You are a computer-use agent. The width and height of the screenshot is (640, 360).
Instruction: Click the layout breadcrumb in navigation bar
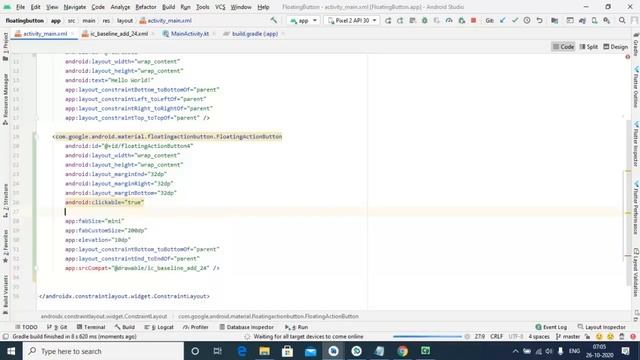[x=124, y=20]
